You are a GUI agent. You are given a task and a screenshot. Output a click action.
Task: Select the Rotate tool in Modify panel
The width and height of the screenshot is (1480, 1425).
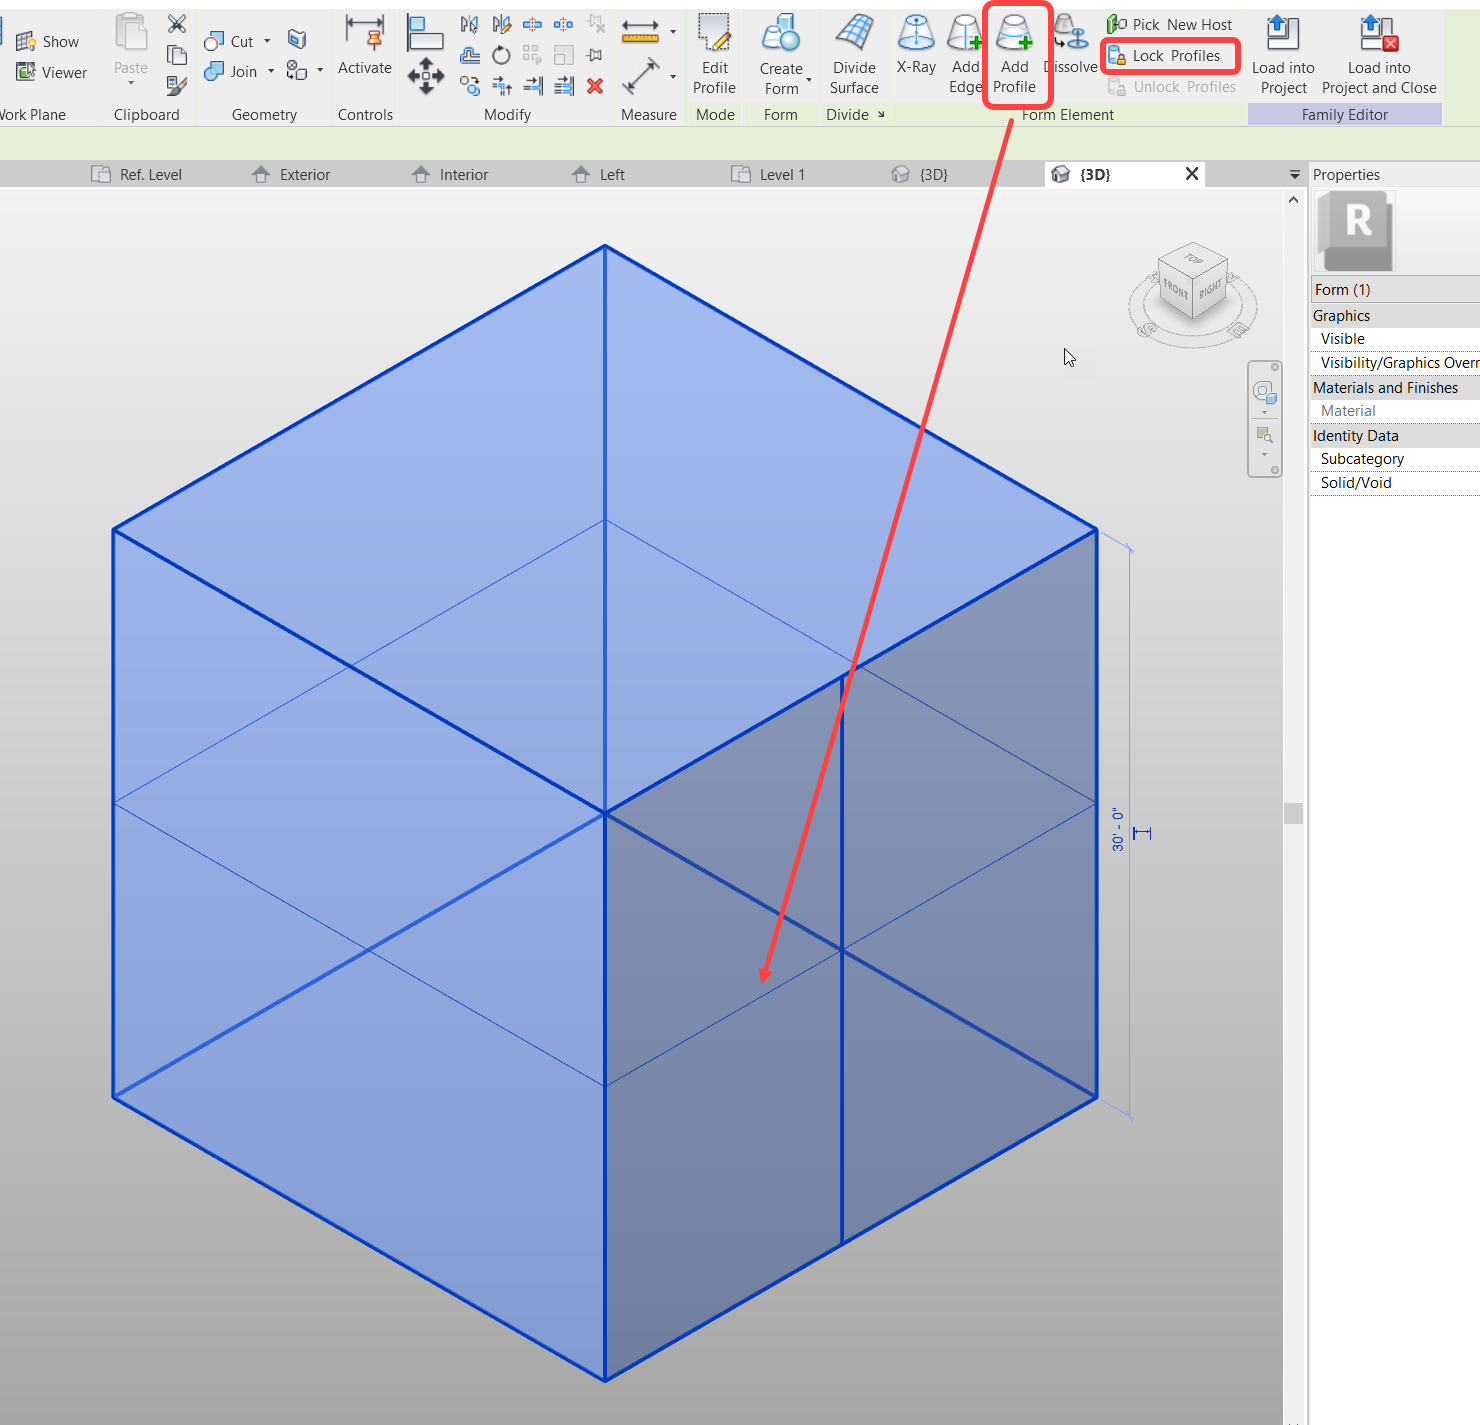500,55
